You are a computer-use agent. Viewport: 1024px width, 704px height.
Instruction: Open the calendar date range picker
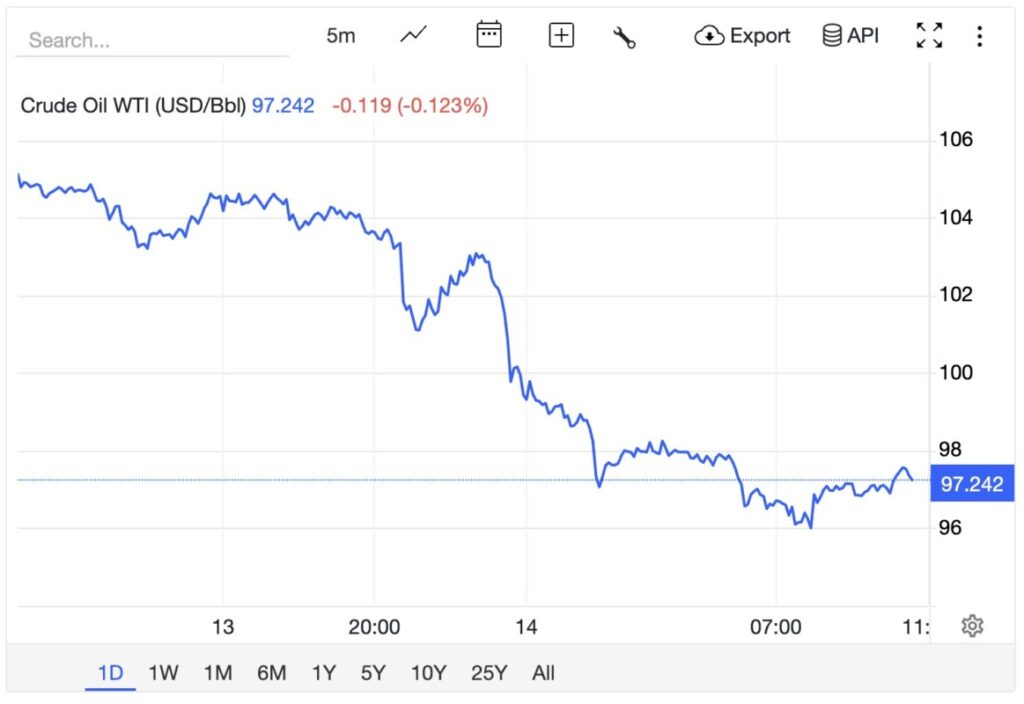point(488,36)
